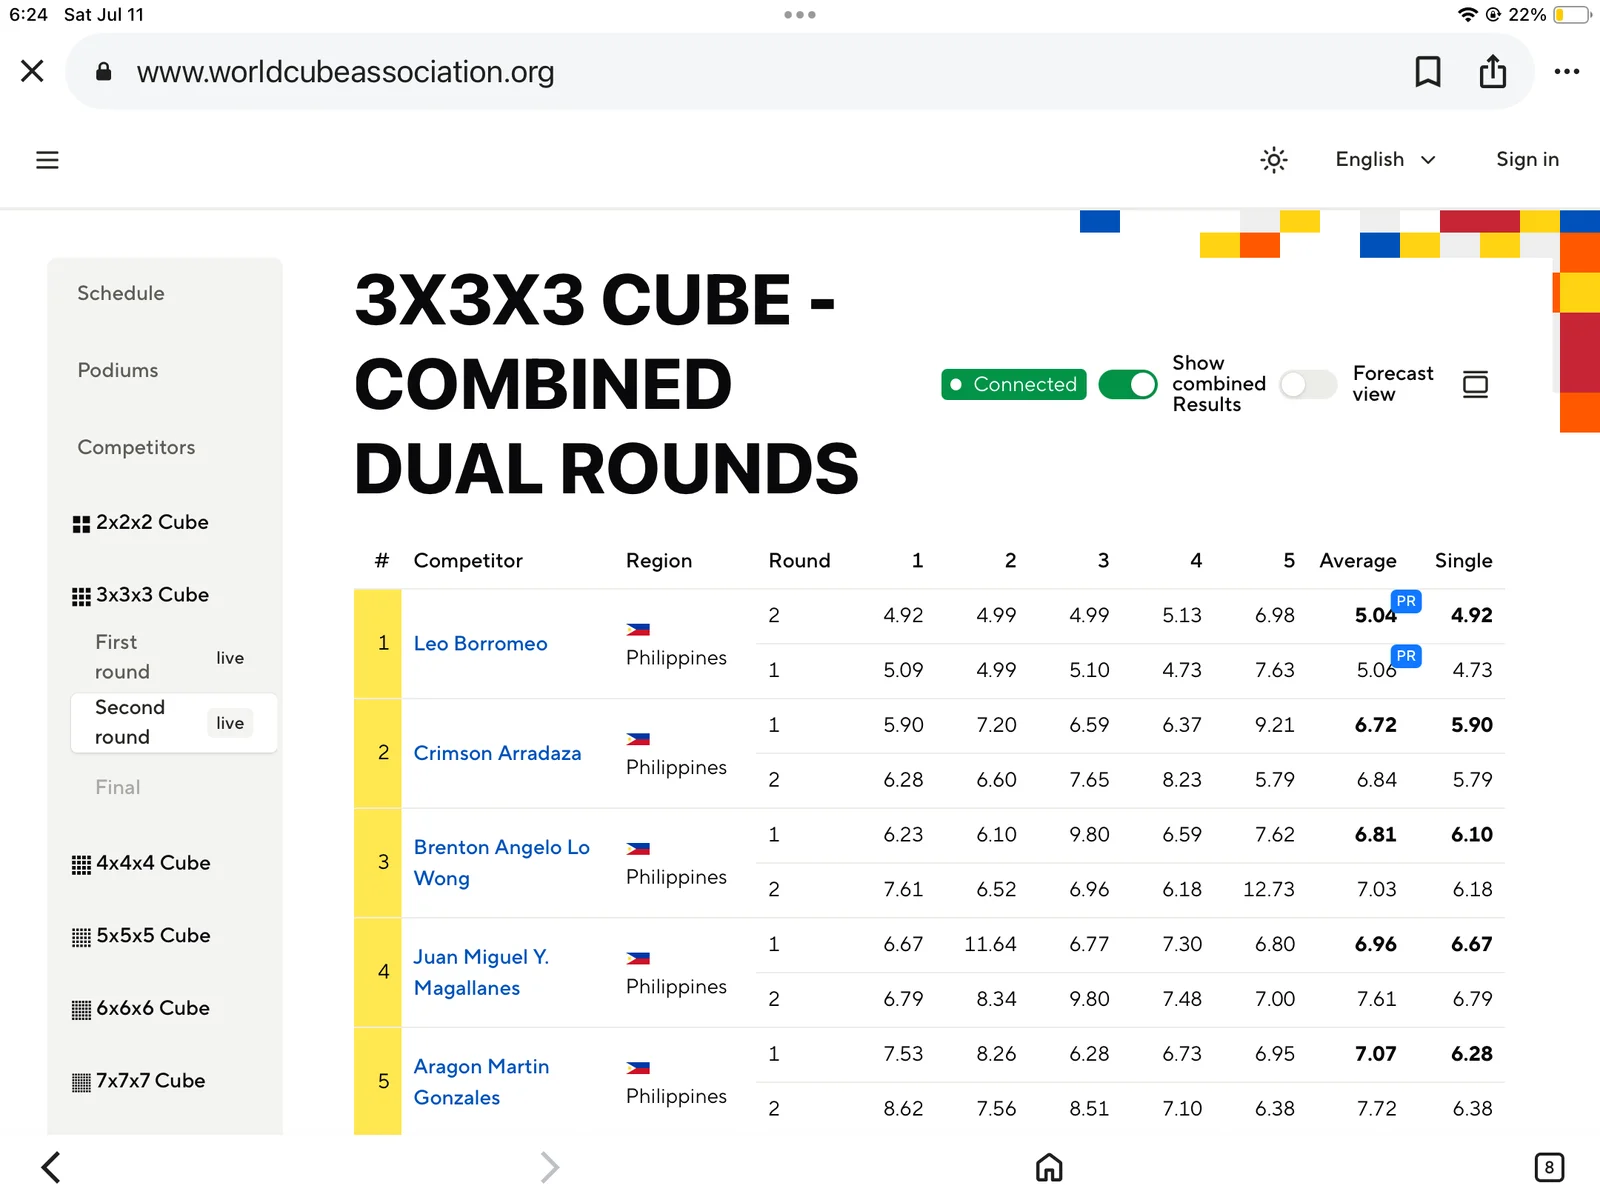Click the Sign in link
The image size is (1600, 1200).
click(x=1527, y=160)
